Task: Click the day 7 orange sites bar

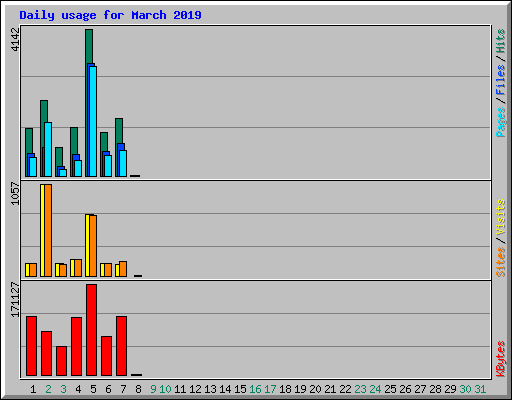Action: coord(123,269)
